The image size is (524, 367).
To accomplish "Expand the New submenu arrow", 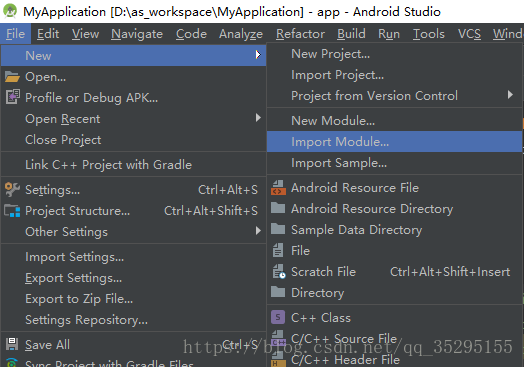I will pos(258,55).
